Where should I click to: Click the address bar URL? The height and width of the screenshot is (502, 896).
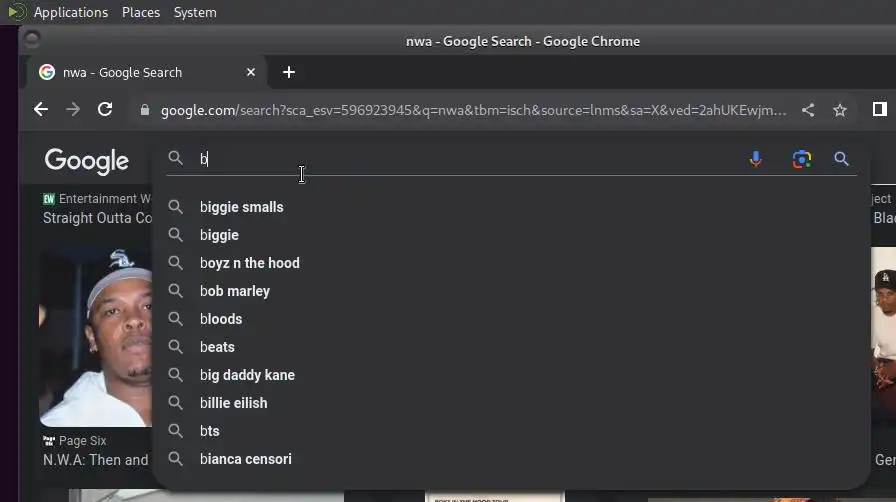click(x=473, y=110)
